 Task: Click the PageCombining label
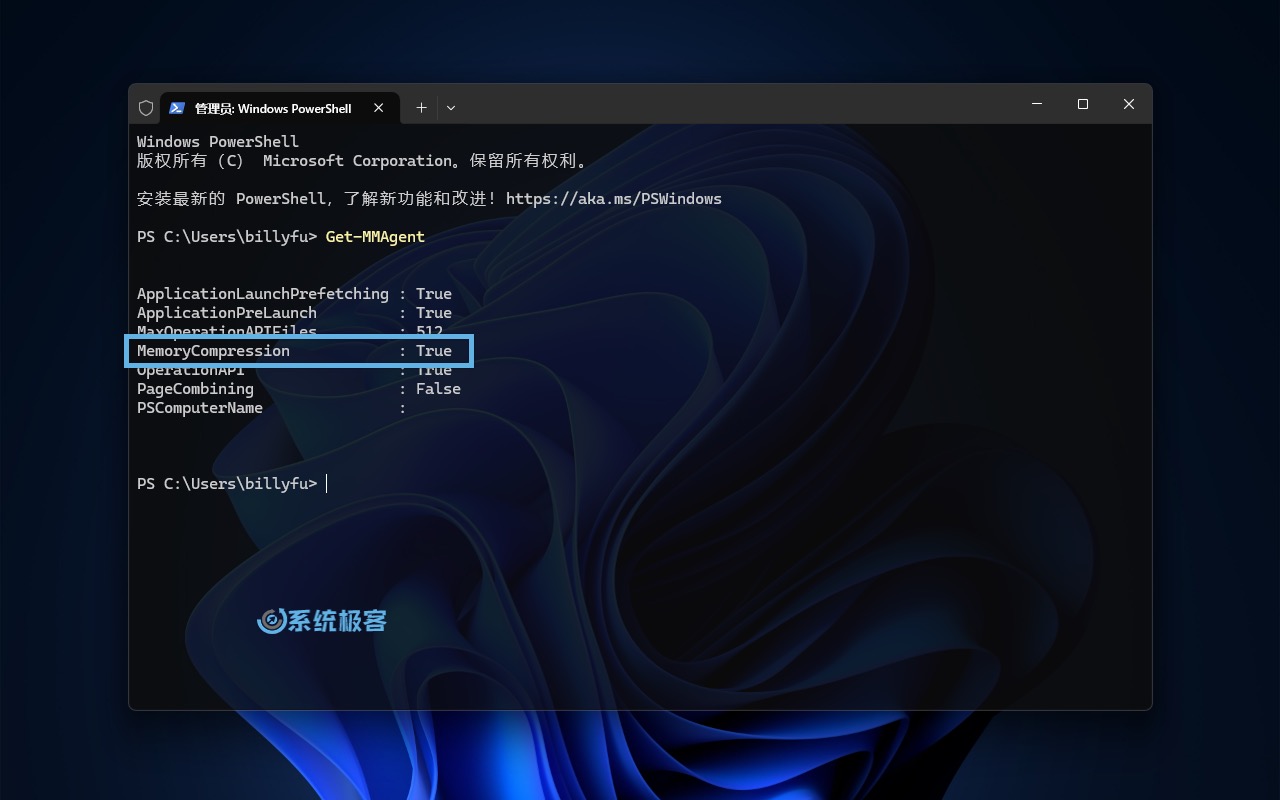pos(195,389)
